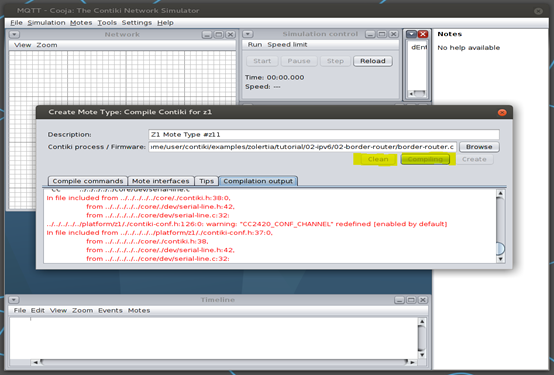Click the Pause simulation button
This screenshot has height=375, width=554.
coord(299,61)
